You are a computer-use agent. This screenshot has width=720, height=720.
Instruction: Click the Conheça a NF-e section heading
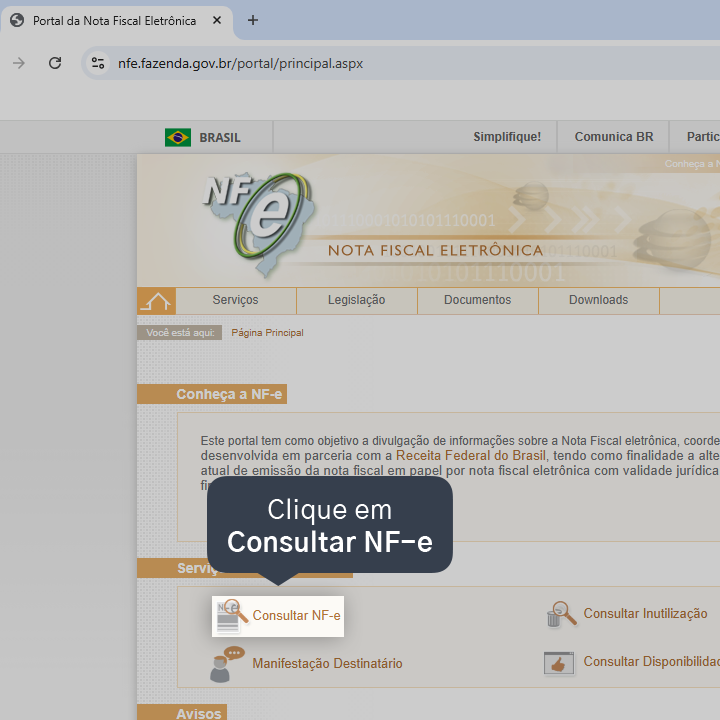click(x=212, y=394)
